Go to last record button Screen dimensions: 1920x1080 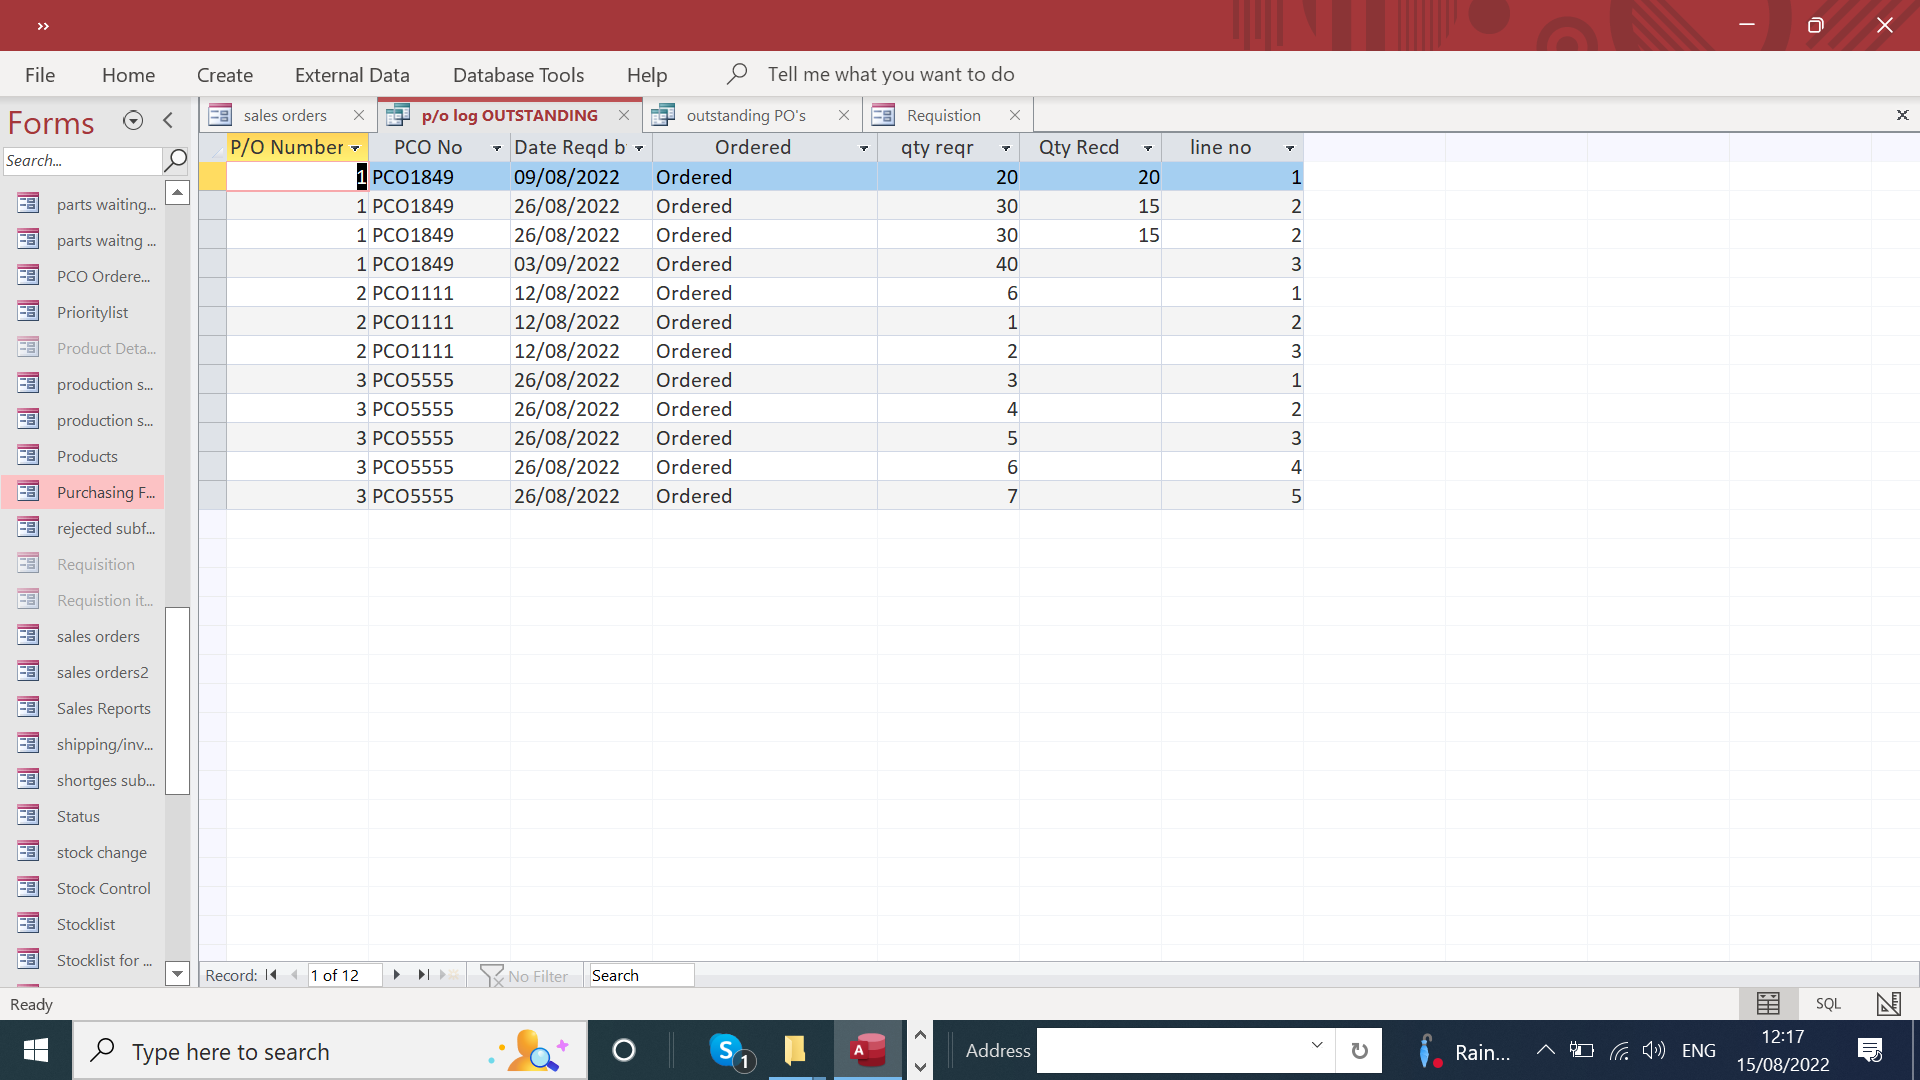[x=423, y=975]
